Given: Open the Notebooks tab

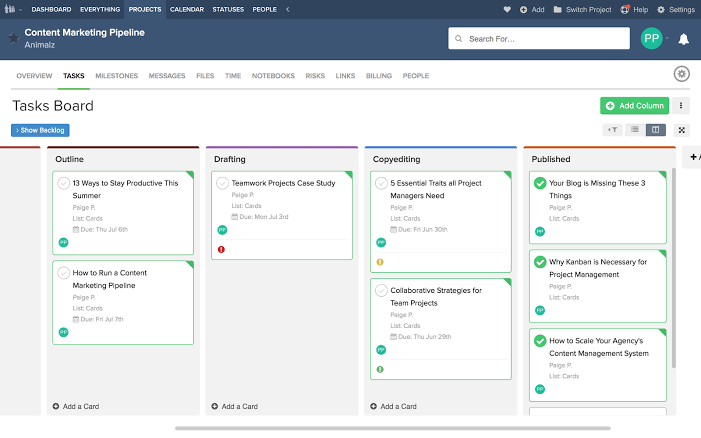Looking at the screenshot, I should tap(273, 76).
